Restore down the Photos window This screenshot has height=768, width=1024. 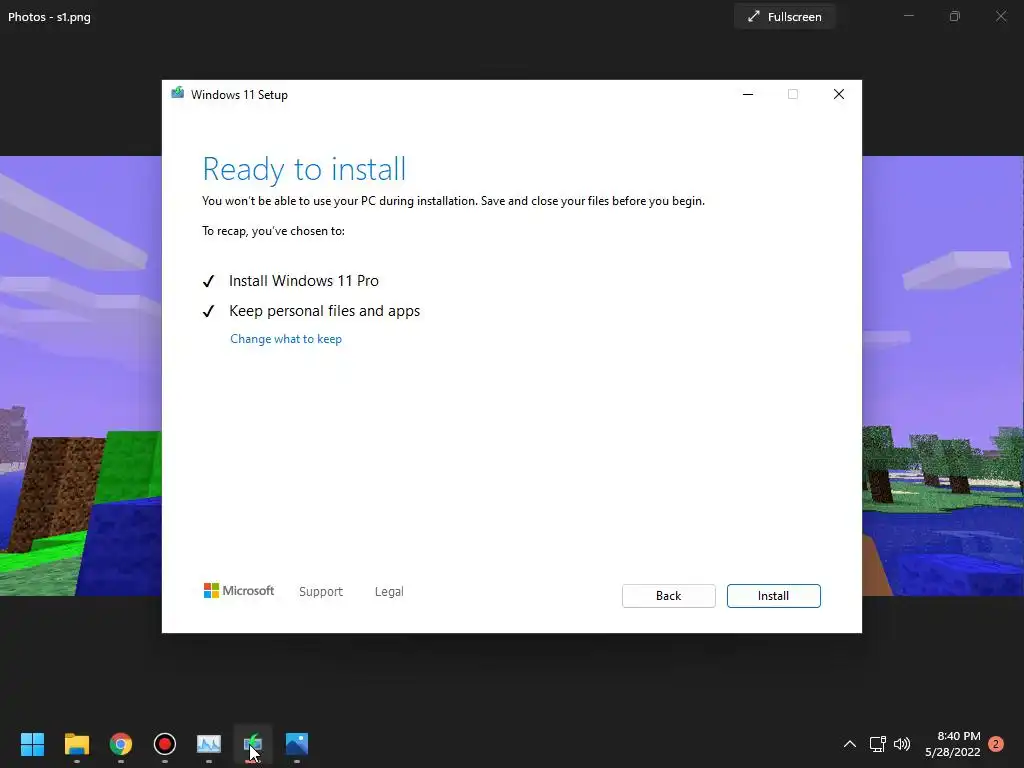click(x=955, y=16)
